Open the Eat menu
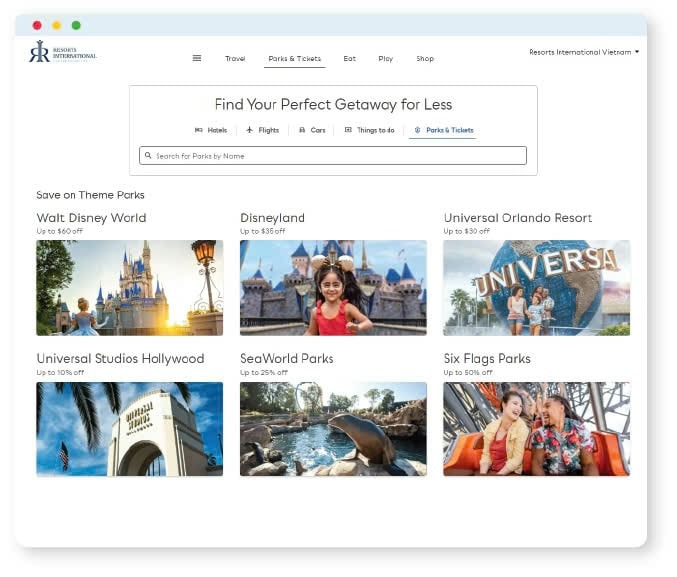677x577 pixels. pos(350,58)
